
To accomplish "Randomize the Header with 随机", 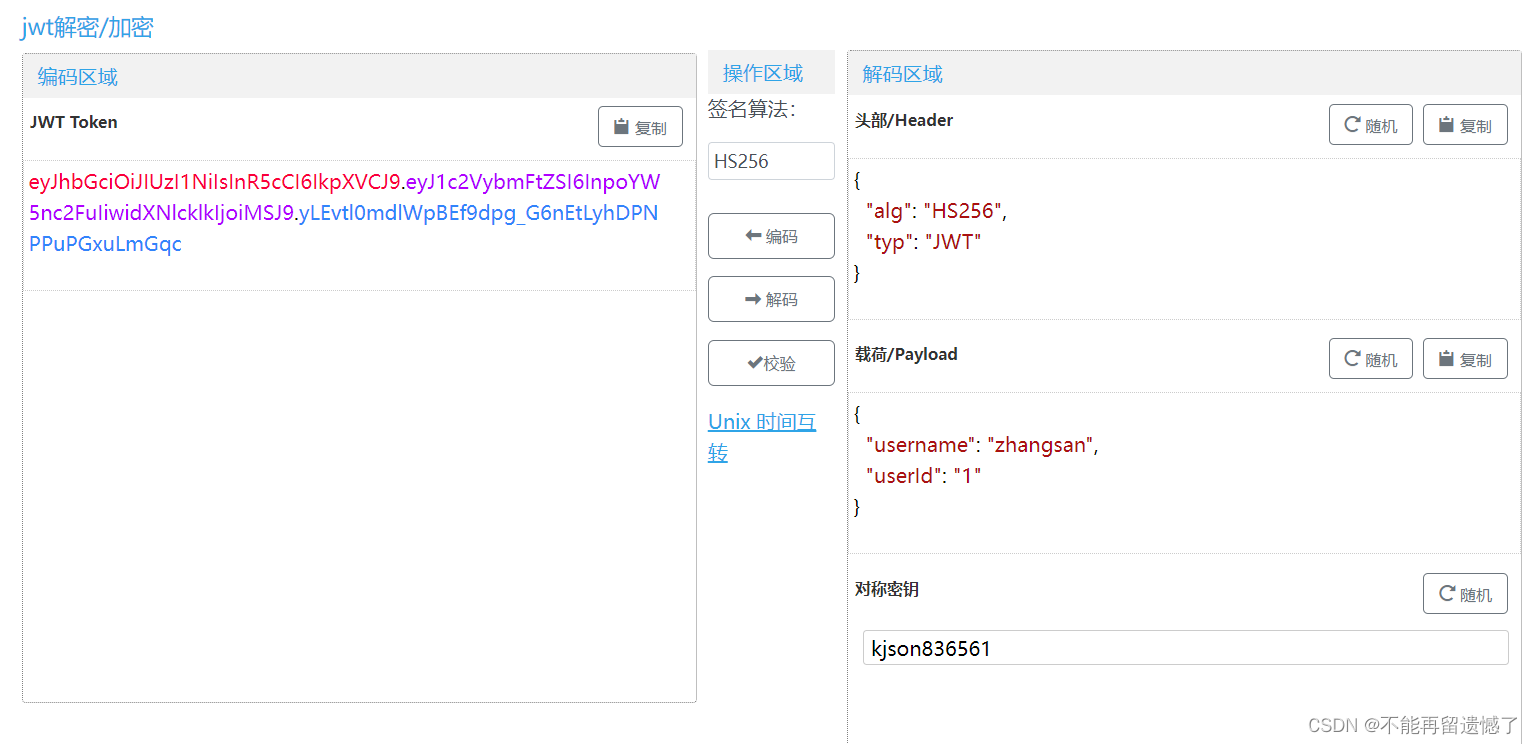I will click(1371, 125).
